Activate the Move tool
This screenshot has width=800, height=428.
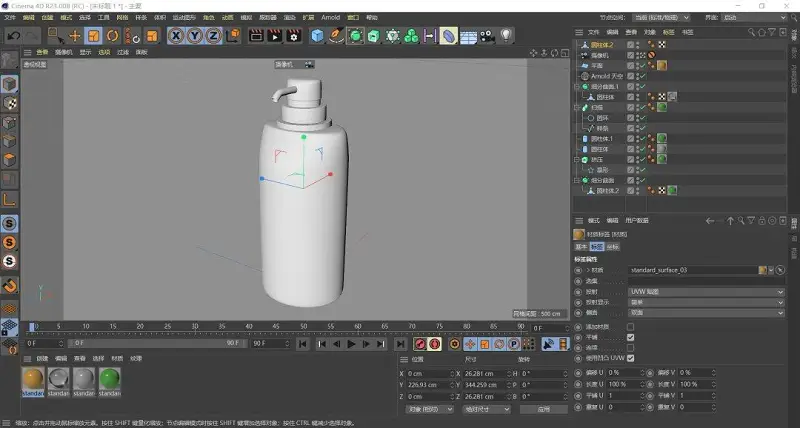click(x=74, y=36)
